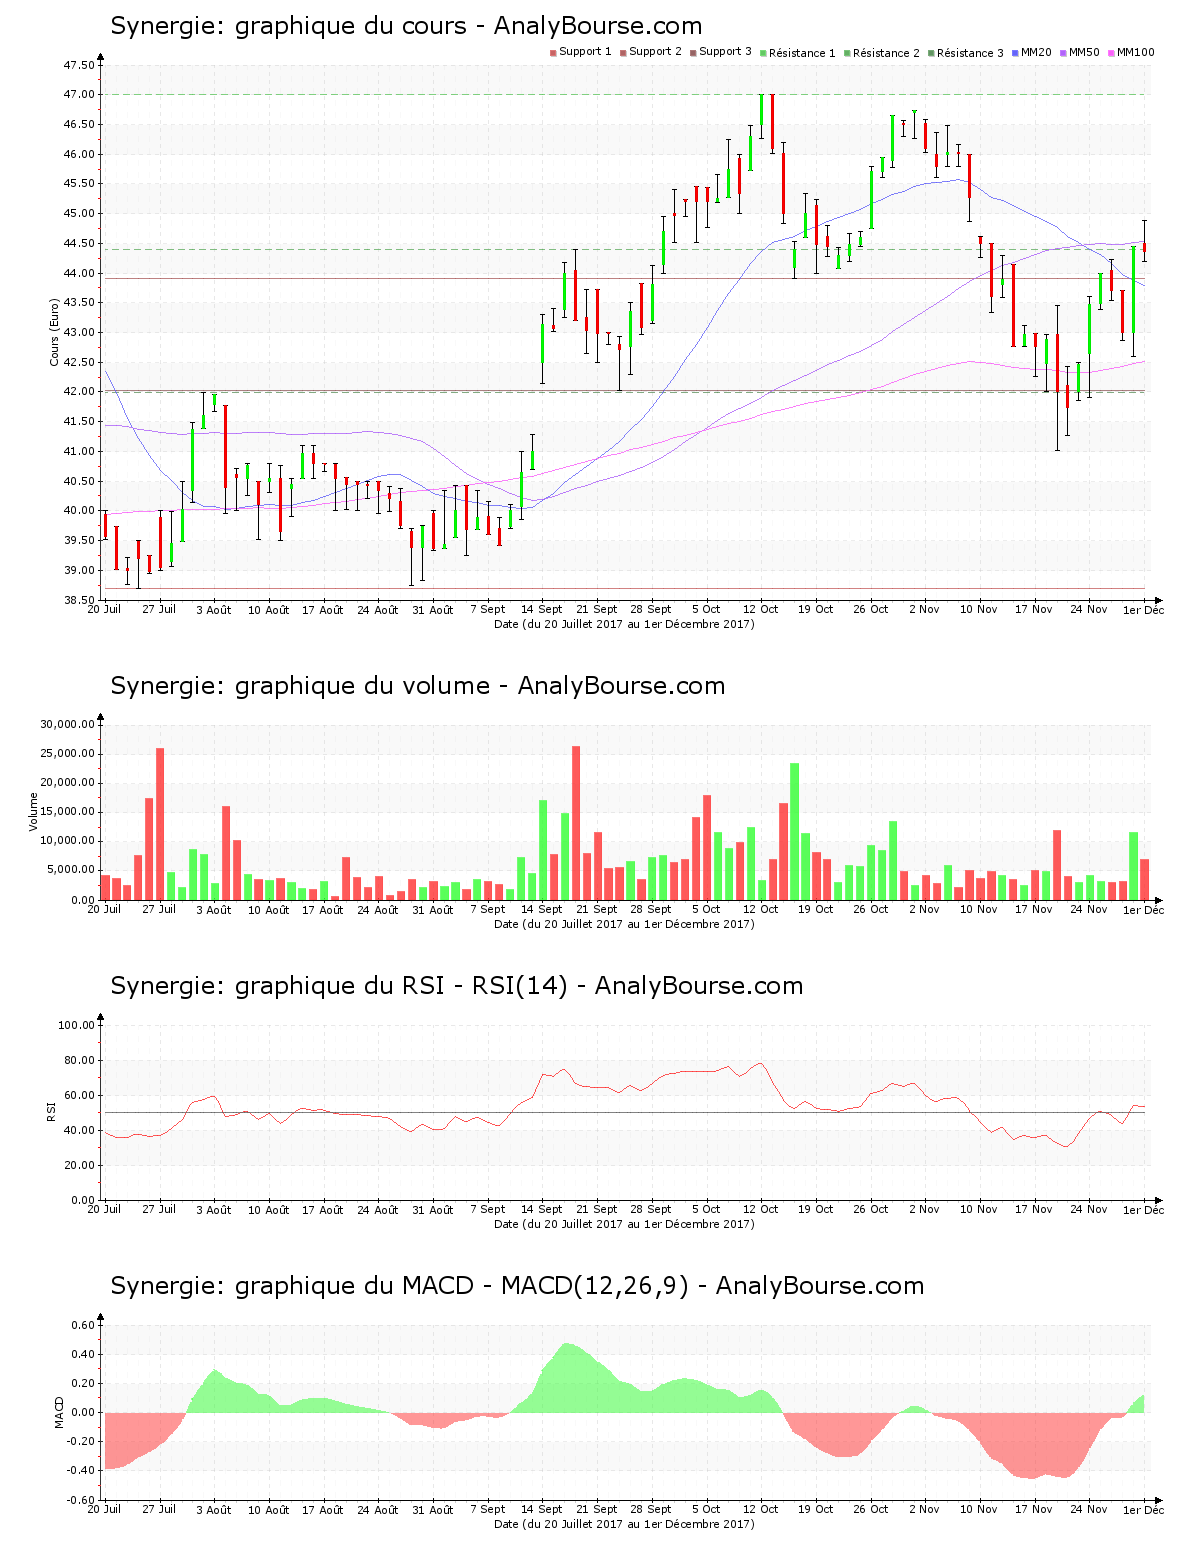1200x1550 pixels.
Task: Click the 42.00 price axis value
Action: (x=79, y=392)
